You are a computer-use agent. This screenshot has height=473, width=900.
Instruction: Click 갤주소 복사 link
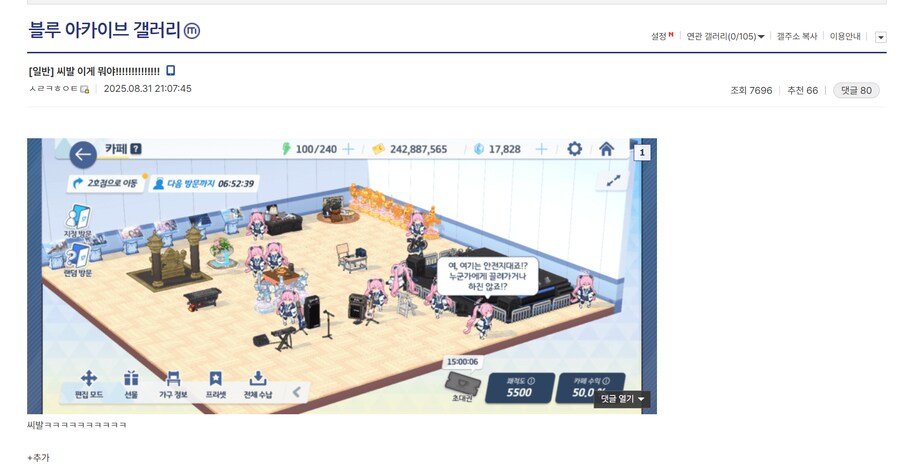click(797, 36)
